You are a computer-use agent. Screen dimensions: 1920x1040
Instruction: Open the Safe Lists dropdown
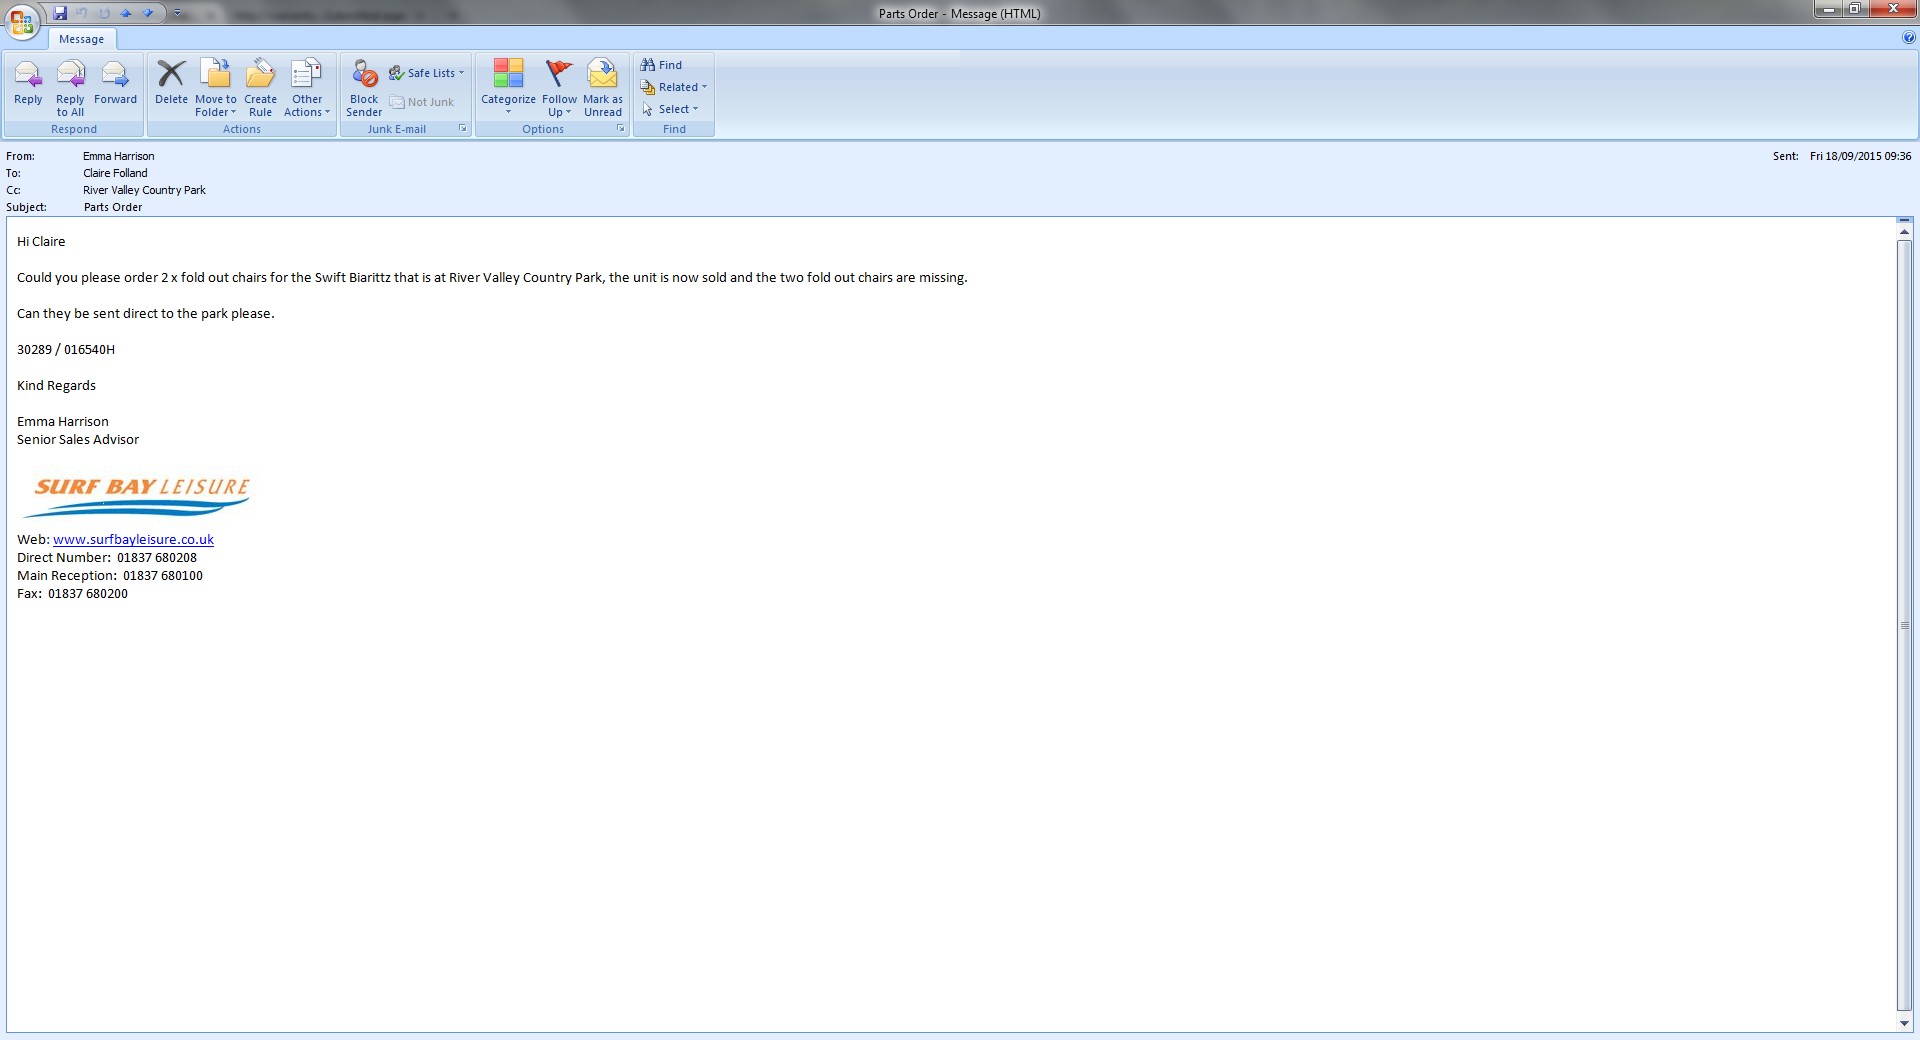[427, 73]
